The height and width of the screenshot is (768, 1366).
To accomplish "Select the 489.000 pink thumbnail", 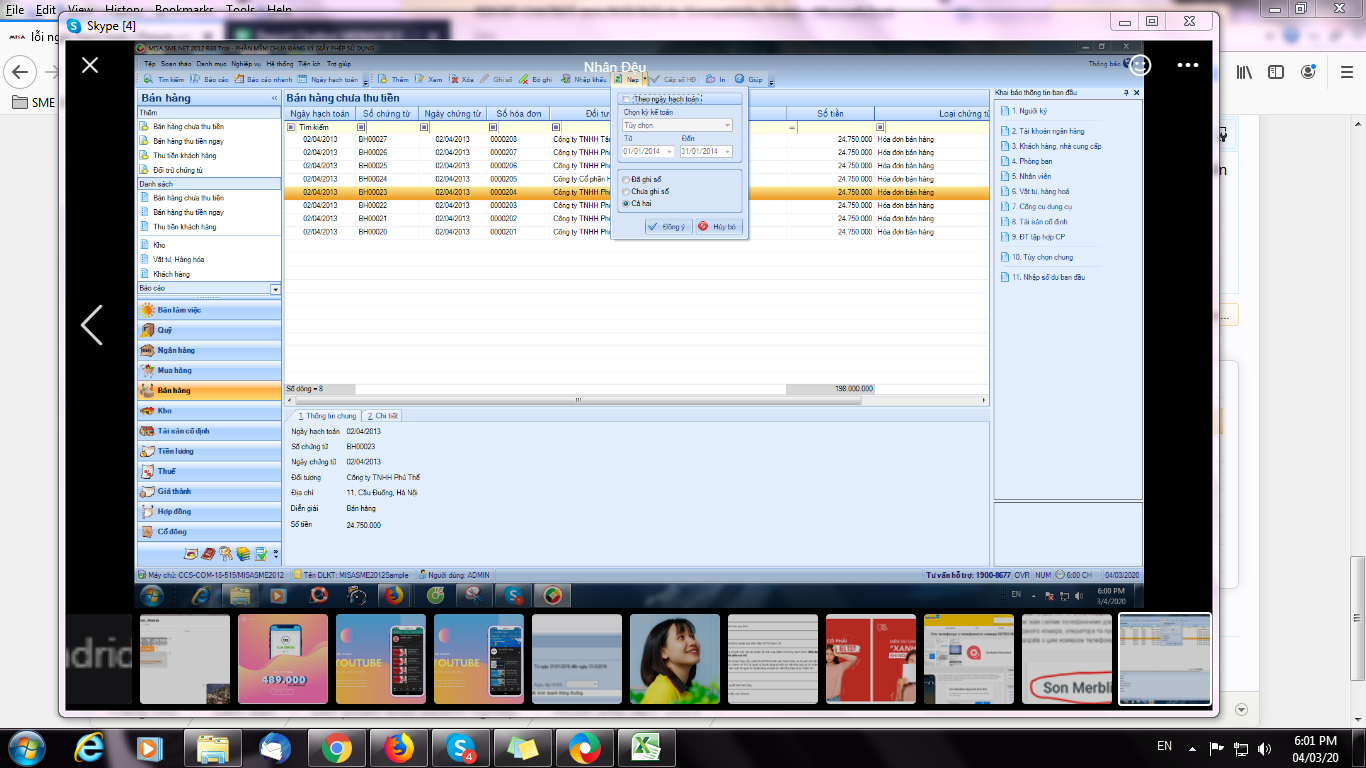I will tap(283, 659).
